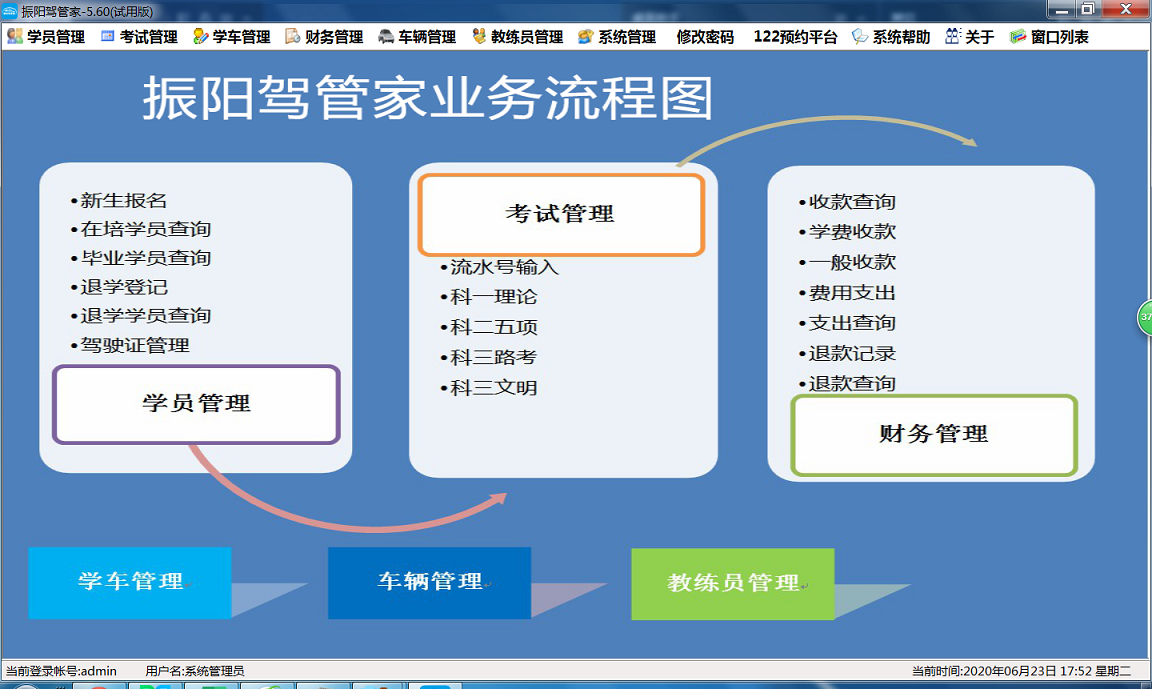This screenshot has width=1152, height=689.
Task: Click the blue 车辆管理 flowchart block
Action: coord(428,582)
